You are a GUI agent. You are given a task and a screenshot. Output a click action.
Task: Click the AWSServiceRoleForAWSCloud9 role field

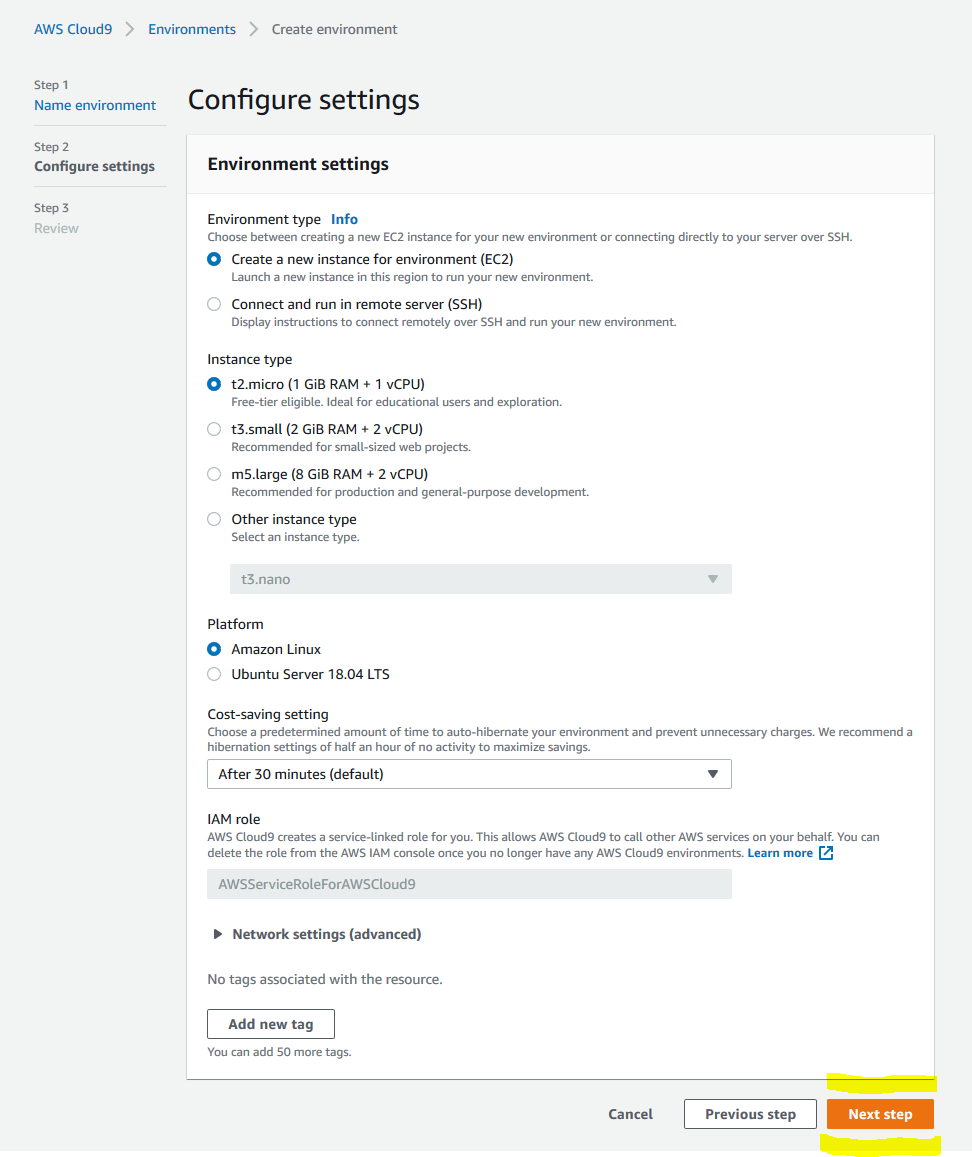pos(469,884)
